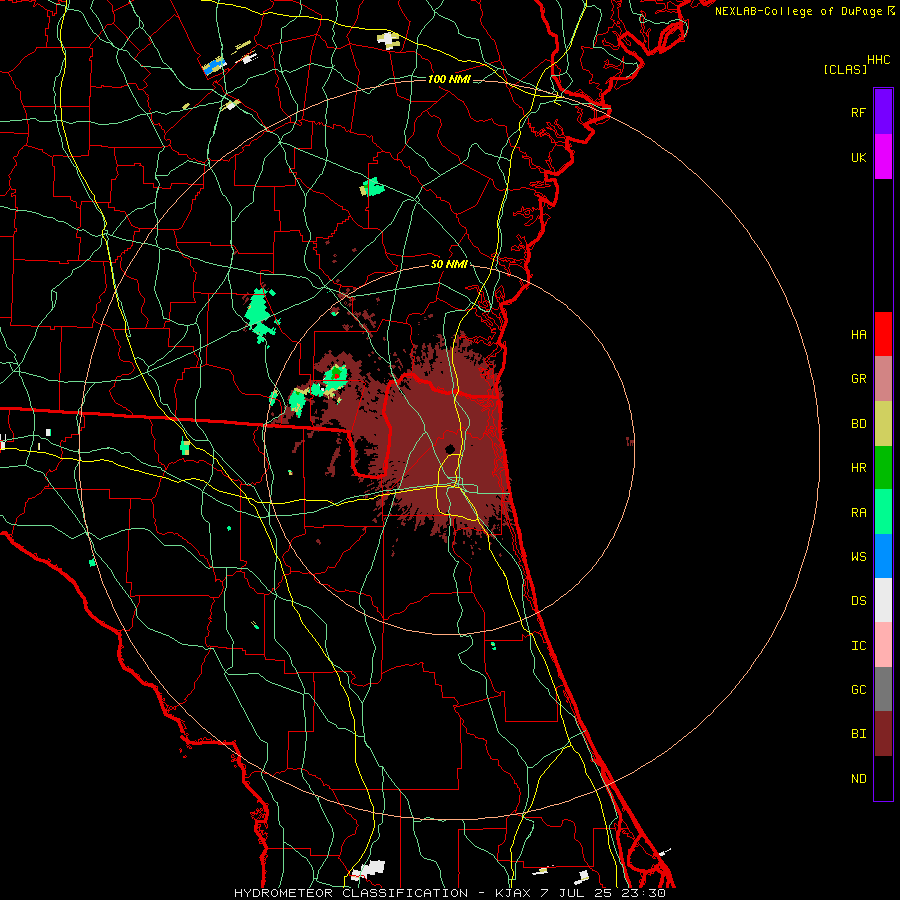Click the BI legend label
Viewport: 900px width, 900px height.
(858, 734)
